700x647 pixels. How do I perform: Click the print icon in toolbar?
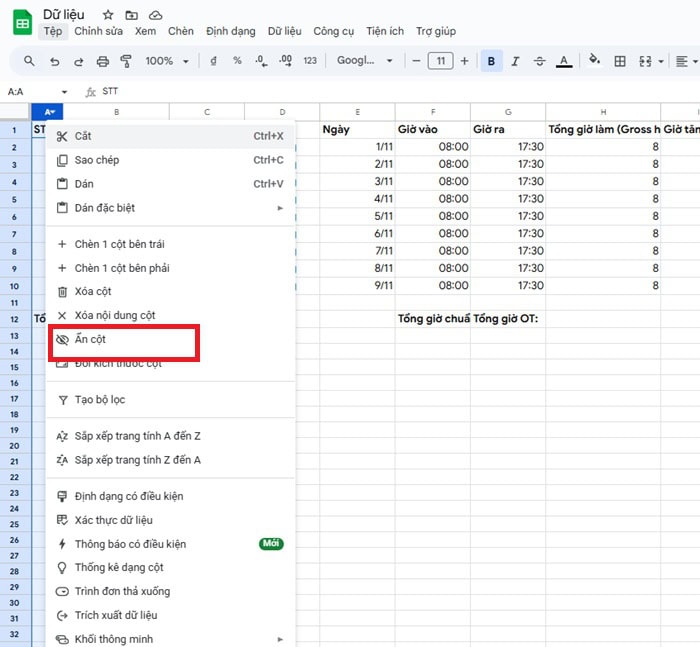point(103,61)
